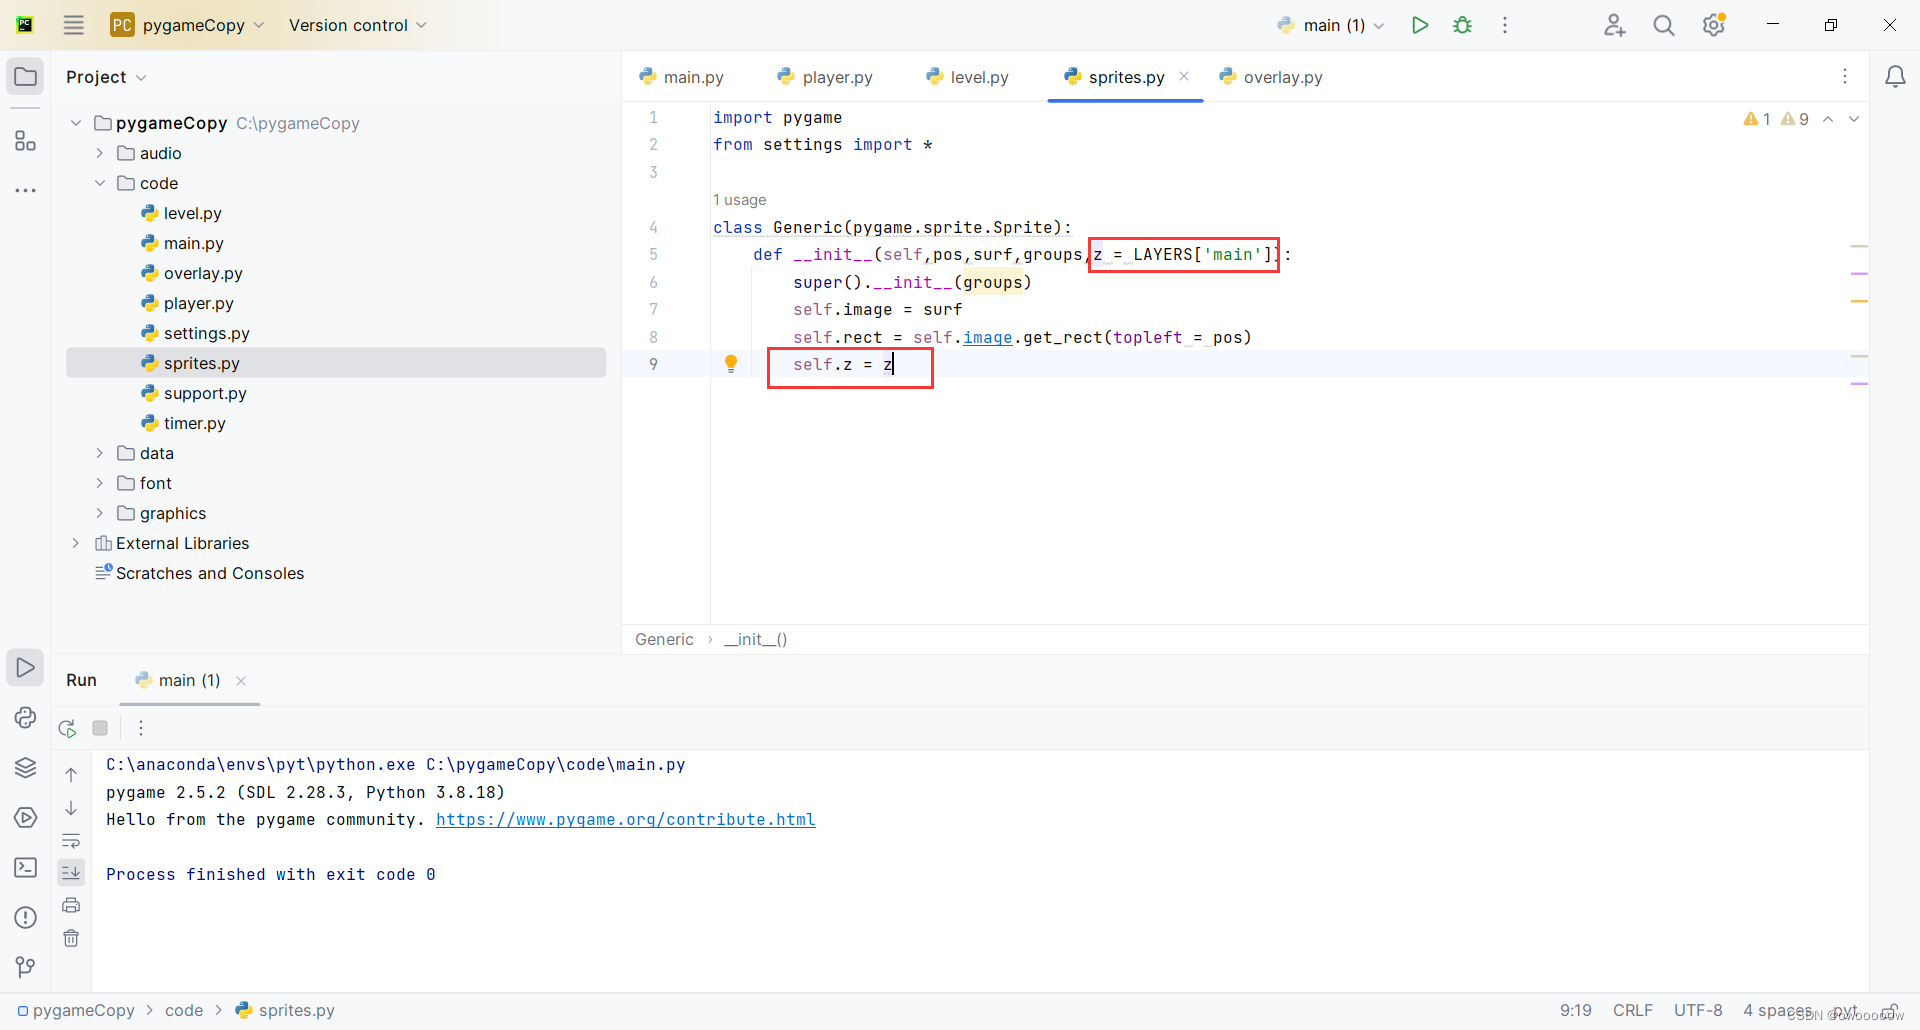Show more tool windows ellipsis
This screenshot has width=1920, height=1030.
pyautogui.click(x=25, y=190)
